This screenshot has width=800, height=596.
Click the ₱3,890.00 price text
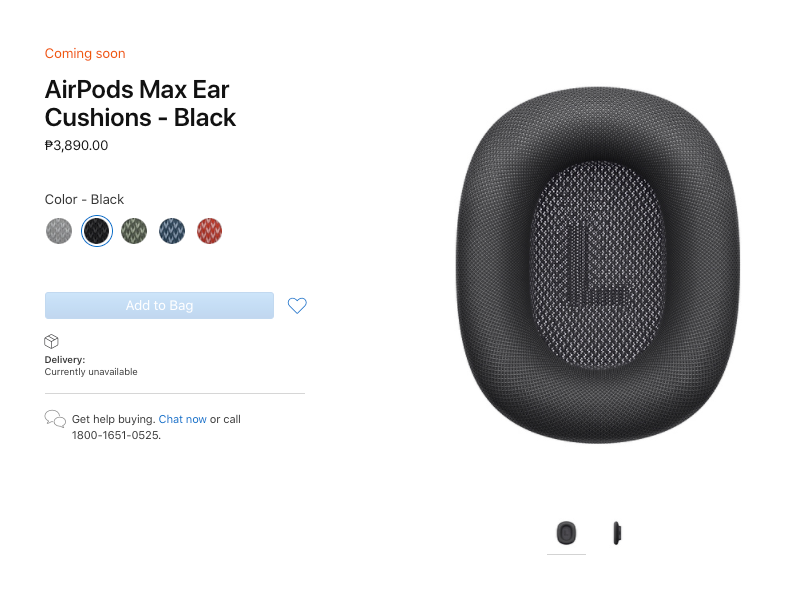pyautogui.click(x=77, y=145)
